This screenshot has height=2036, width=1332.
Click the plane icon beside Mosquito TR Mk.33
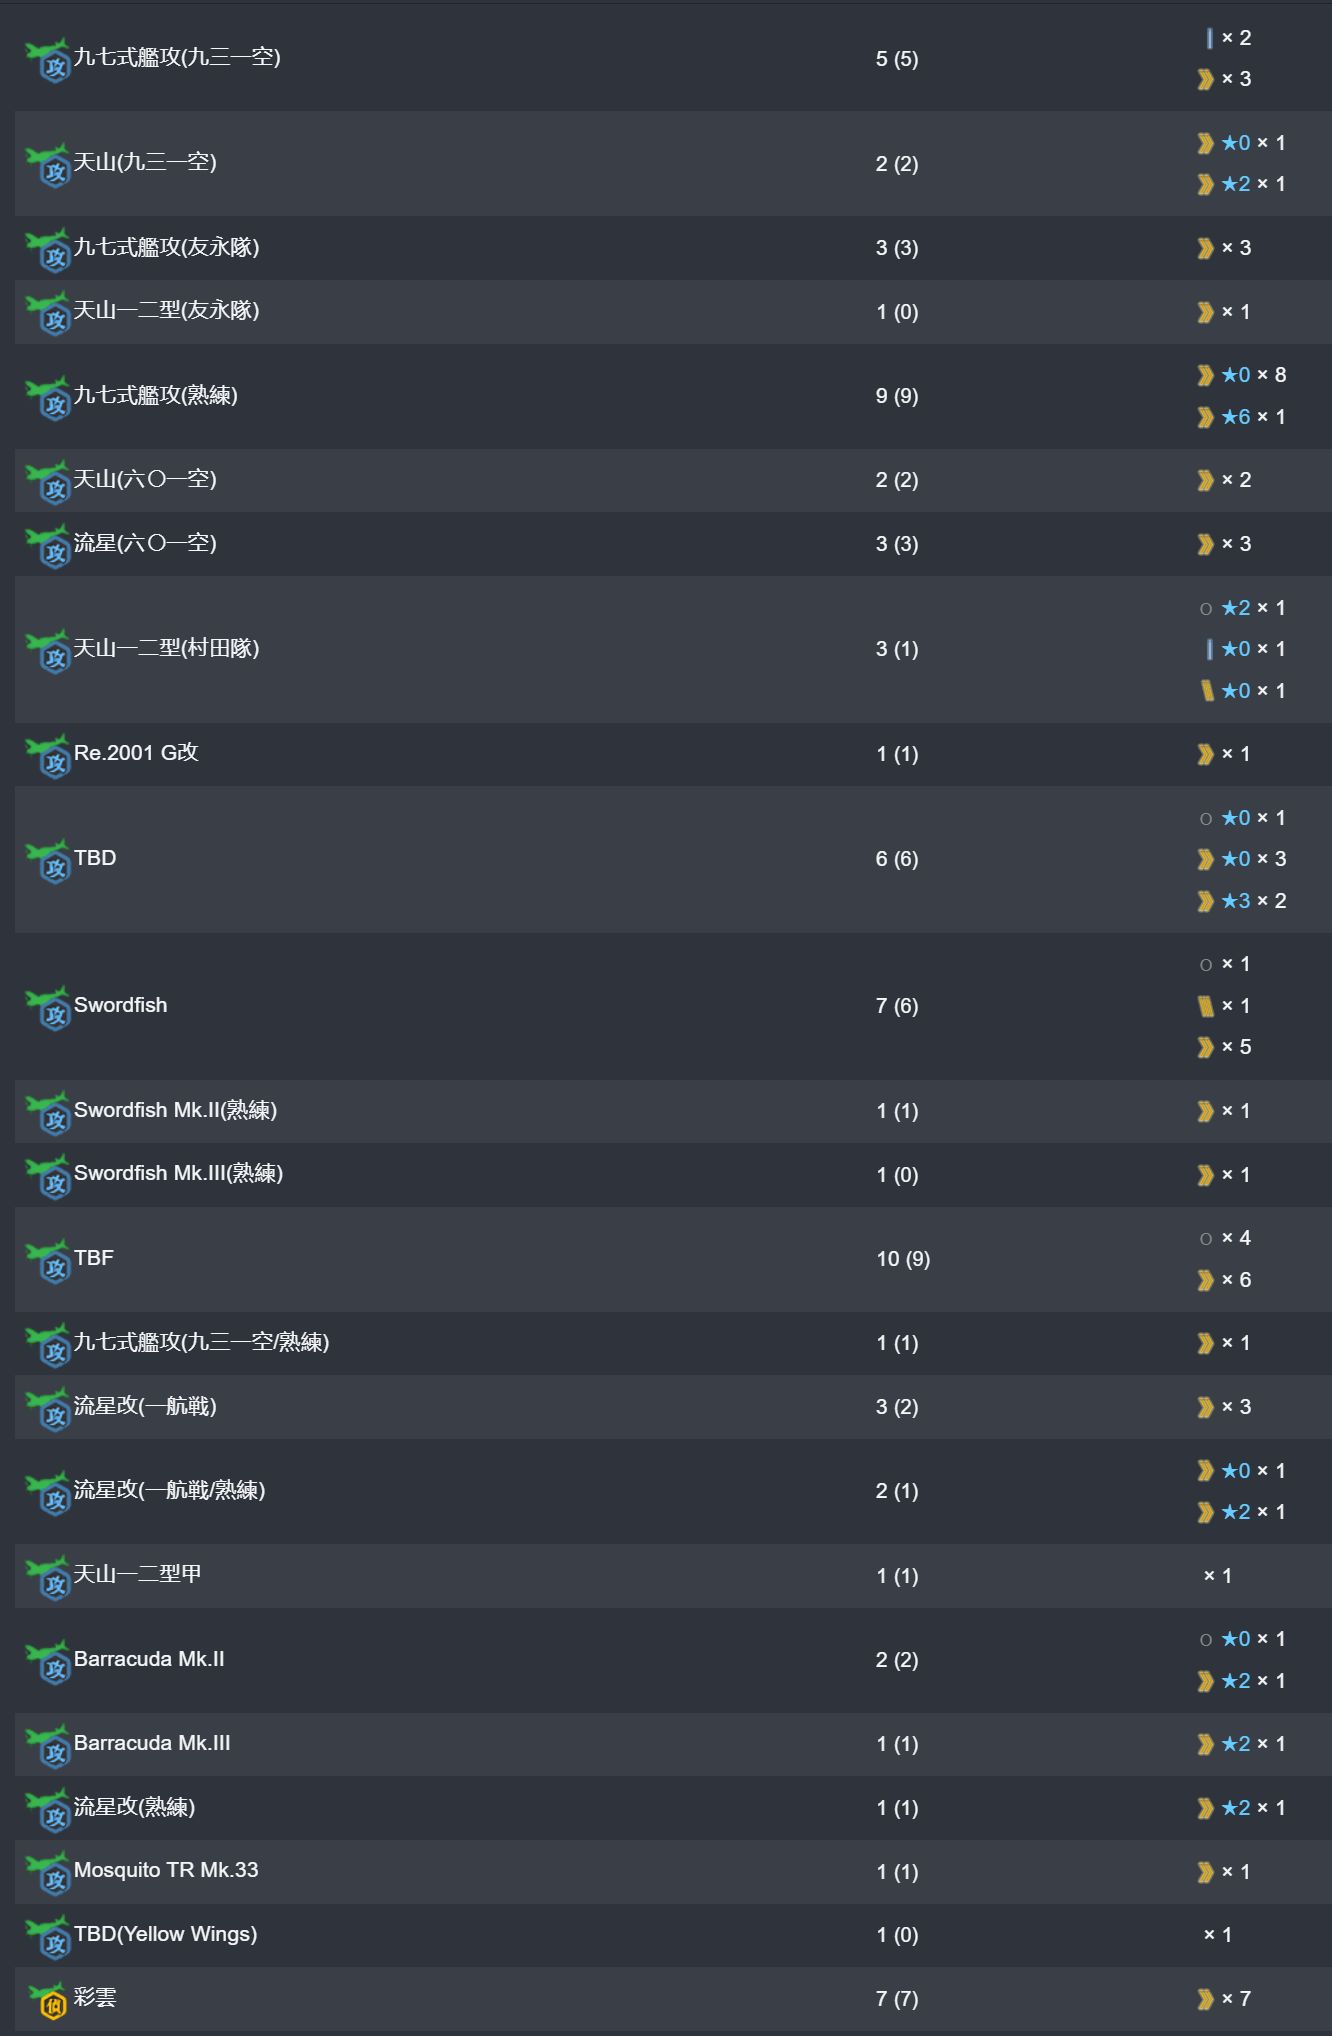pos(47,1872)
